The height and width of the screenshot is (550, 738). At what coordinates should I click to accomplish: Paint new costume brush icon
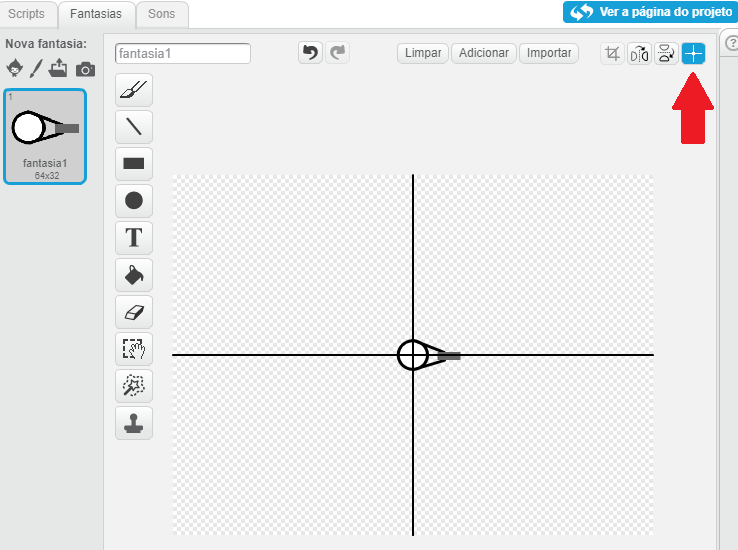tap(36, 68)
